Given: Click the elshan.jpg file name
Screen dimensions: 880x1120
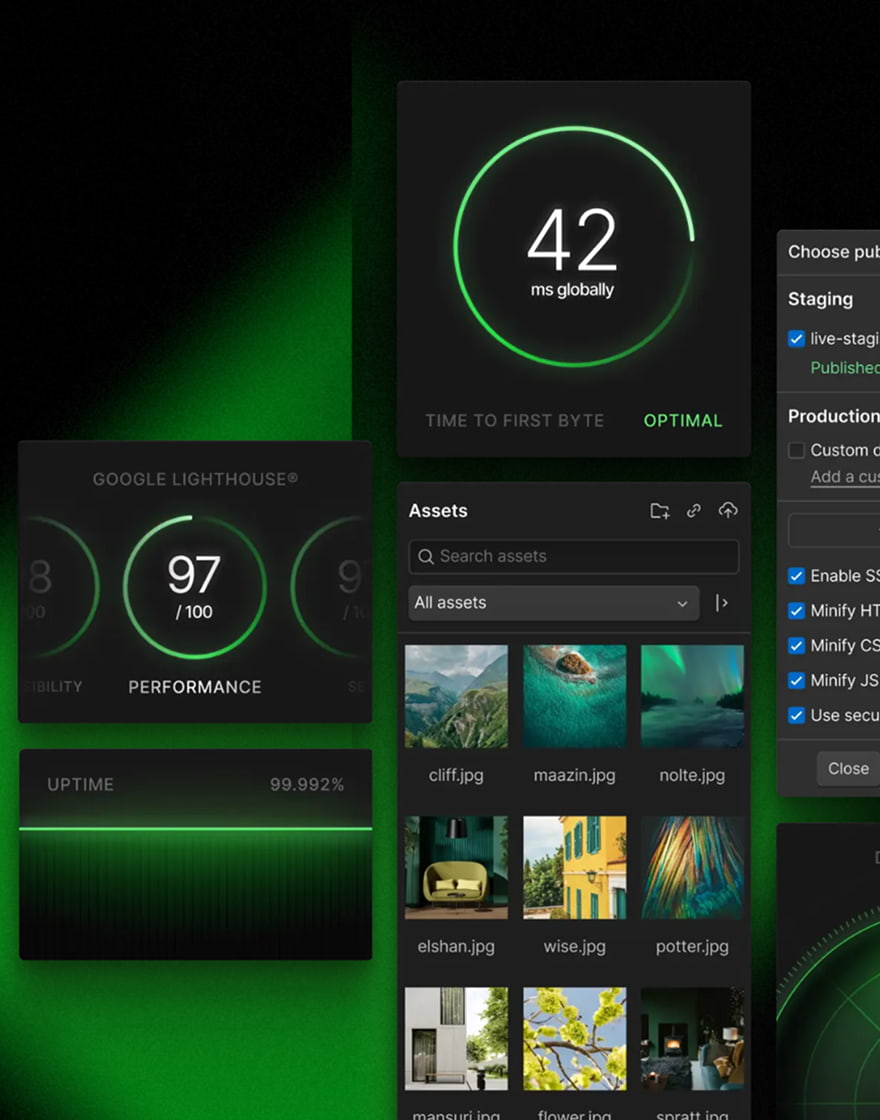Looking at the screenshot, I should [456, 946].
